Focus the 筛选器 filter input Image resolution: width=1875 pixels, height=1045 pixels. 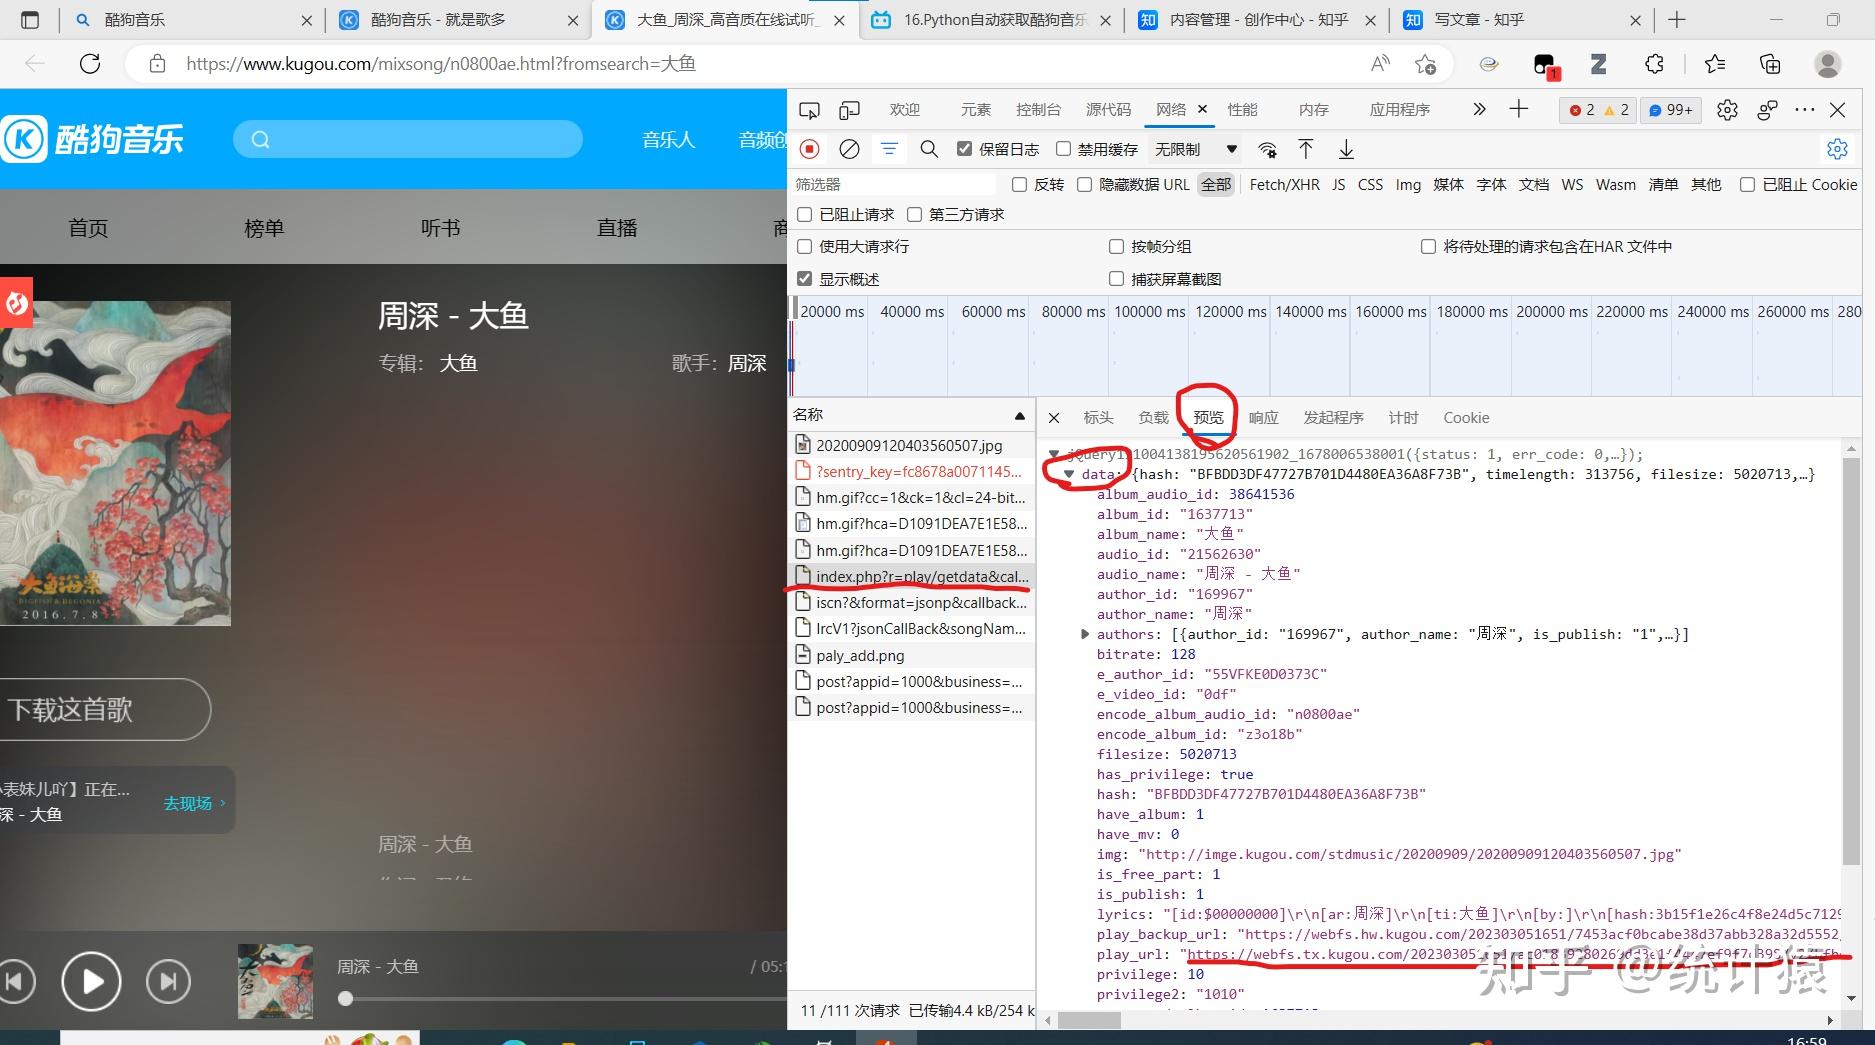pyautogui.click(x=894, y=184)
